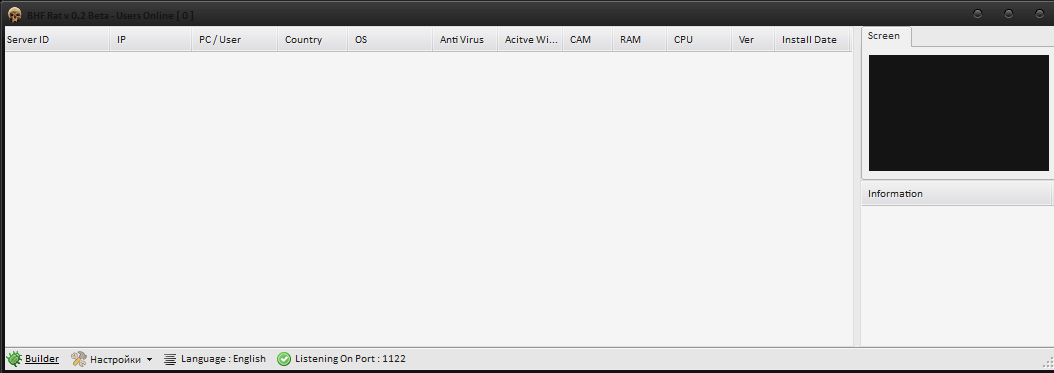Click the black screen preview thumbnail
1054x373 pixels.
tap(959, 113)
